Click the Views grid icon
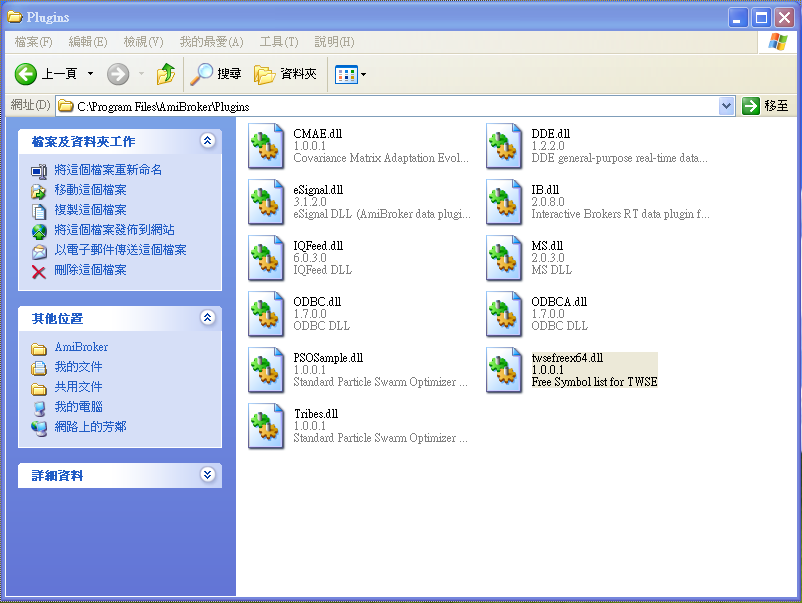The image size is (802, 603). pyautogui.click(x=346, y=75)
